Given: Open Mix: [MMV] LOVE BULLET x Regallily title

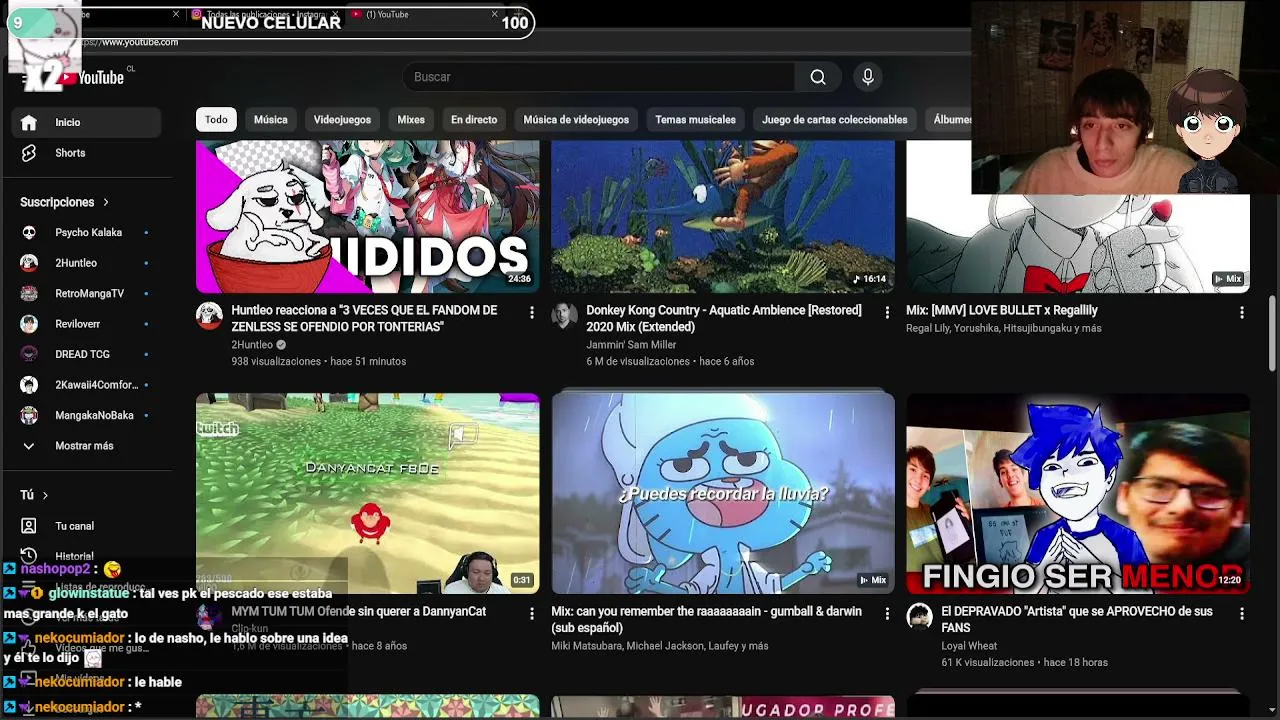Looking at the screenshot, I should tap(1002, 311).
